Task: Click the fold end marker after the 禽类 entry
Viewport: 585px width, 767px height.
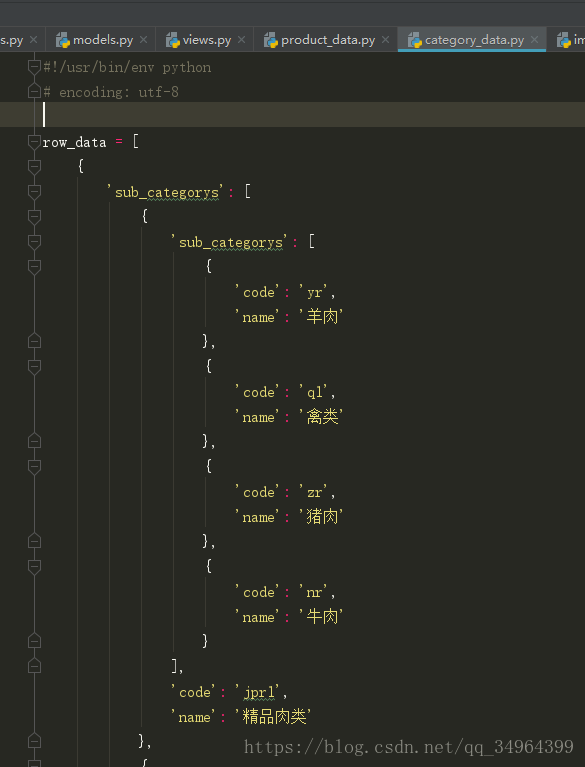Action: pyautogui.click(x=34, y=441)
